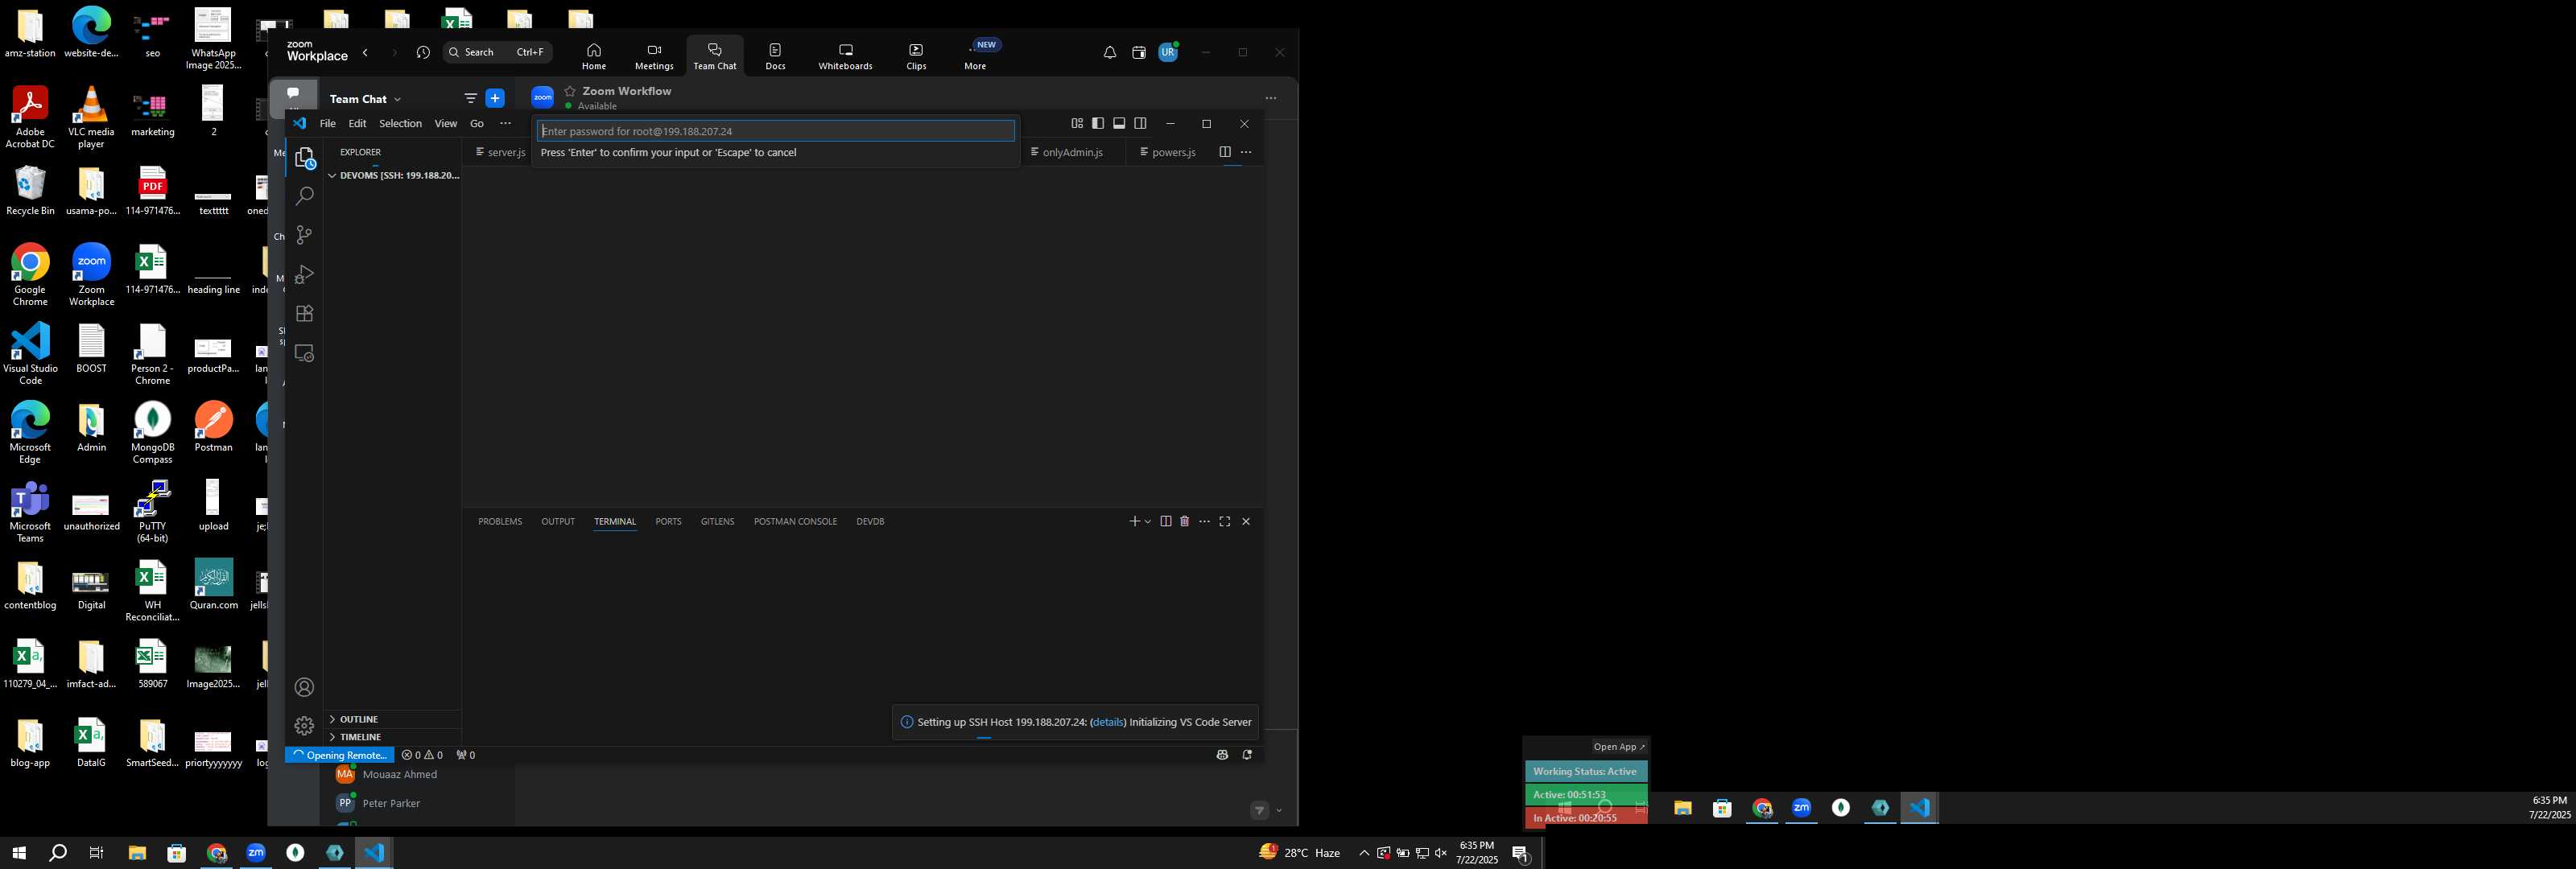Switch to PORTS panel tab
This screenshot has width=2576, height=869.
coord(668,521)
